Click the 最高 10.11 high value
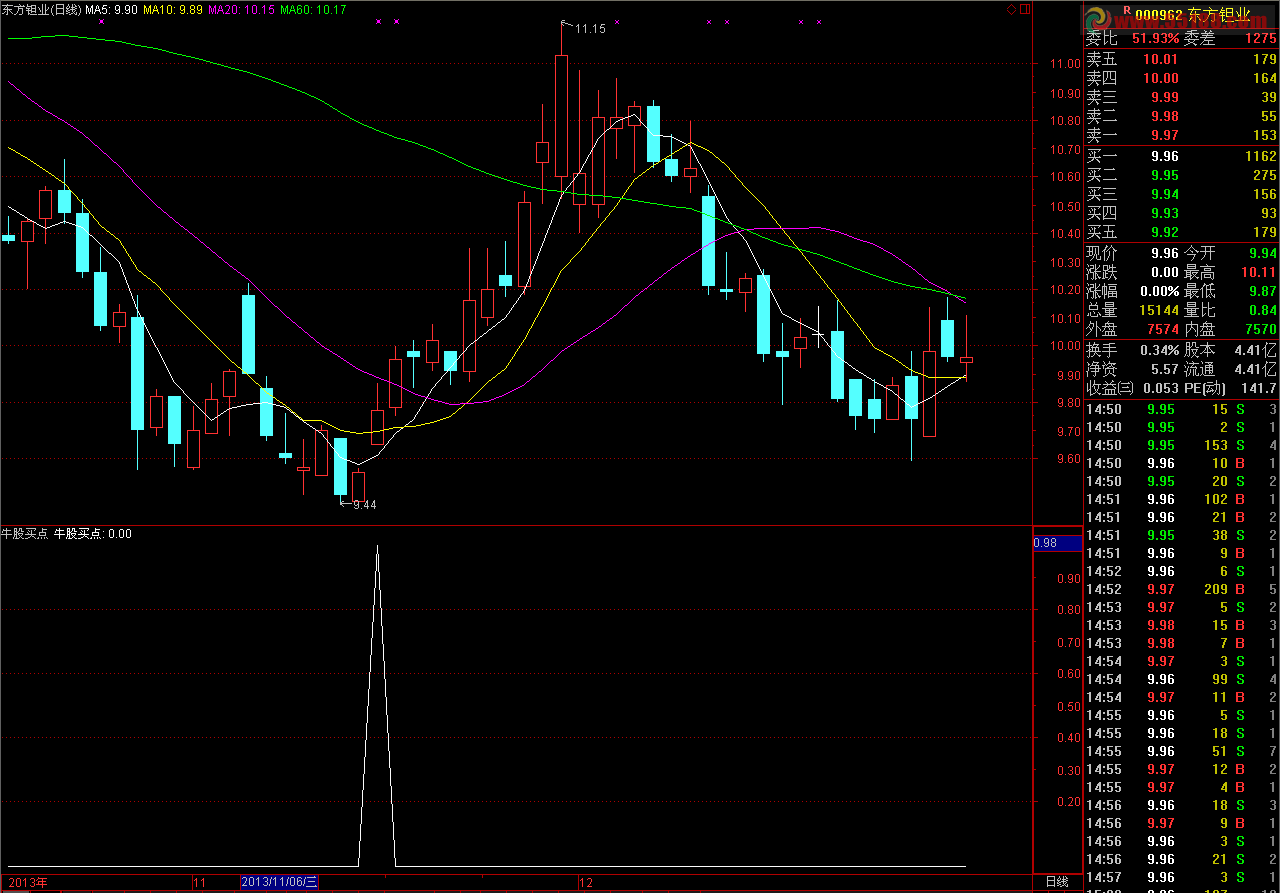Viewport: 1280px width, 893px height. click(x=1258, y=272)
